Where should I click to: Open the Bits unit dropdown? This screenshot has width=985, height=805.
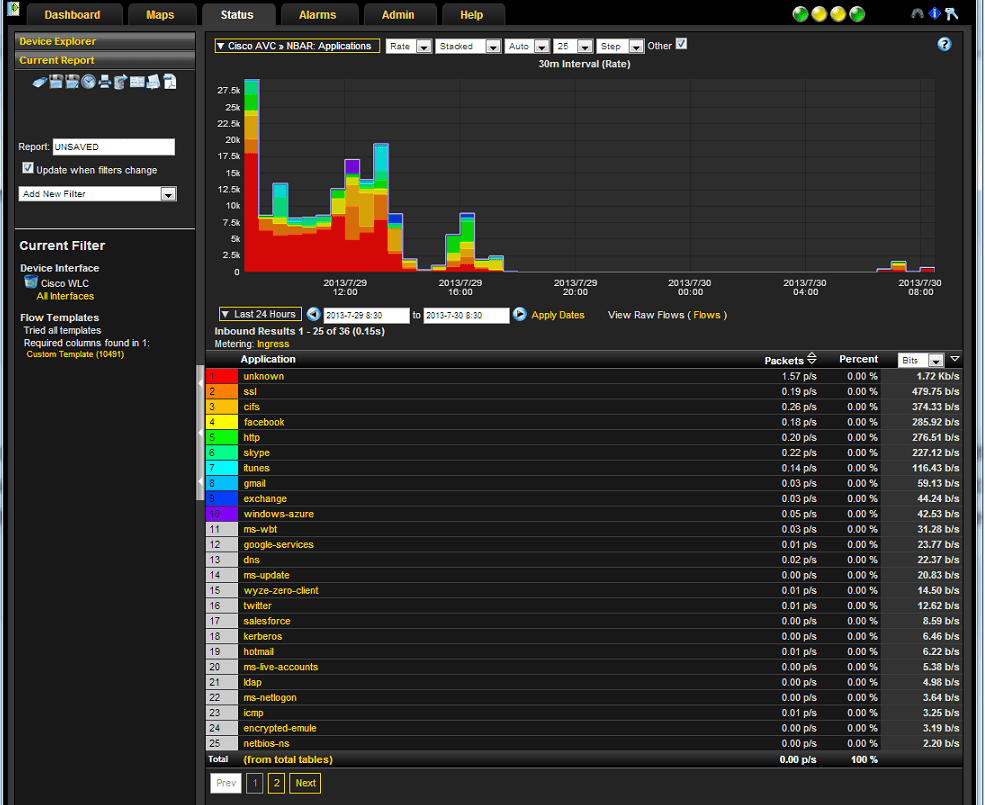(921, 360)
